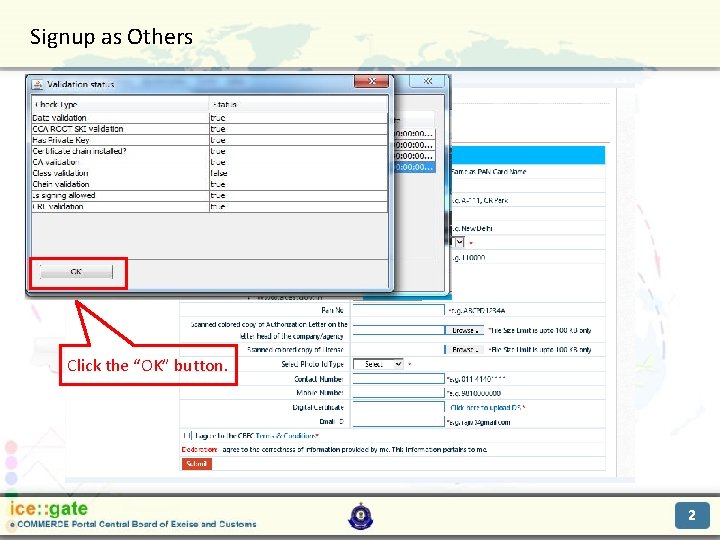Click the Java icon in Validation status title bar
This screenshot has height=540, width=720.
pos(37,84)
